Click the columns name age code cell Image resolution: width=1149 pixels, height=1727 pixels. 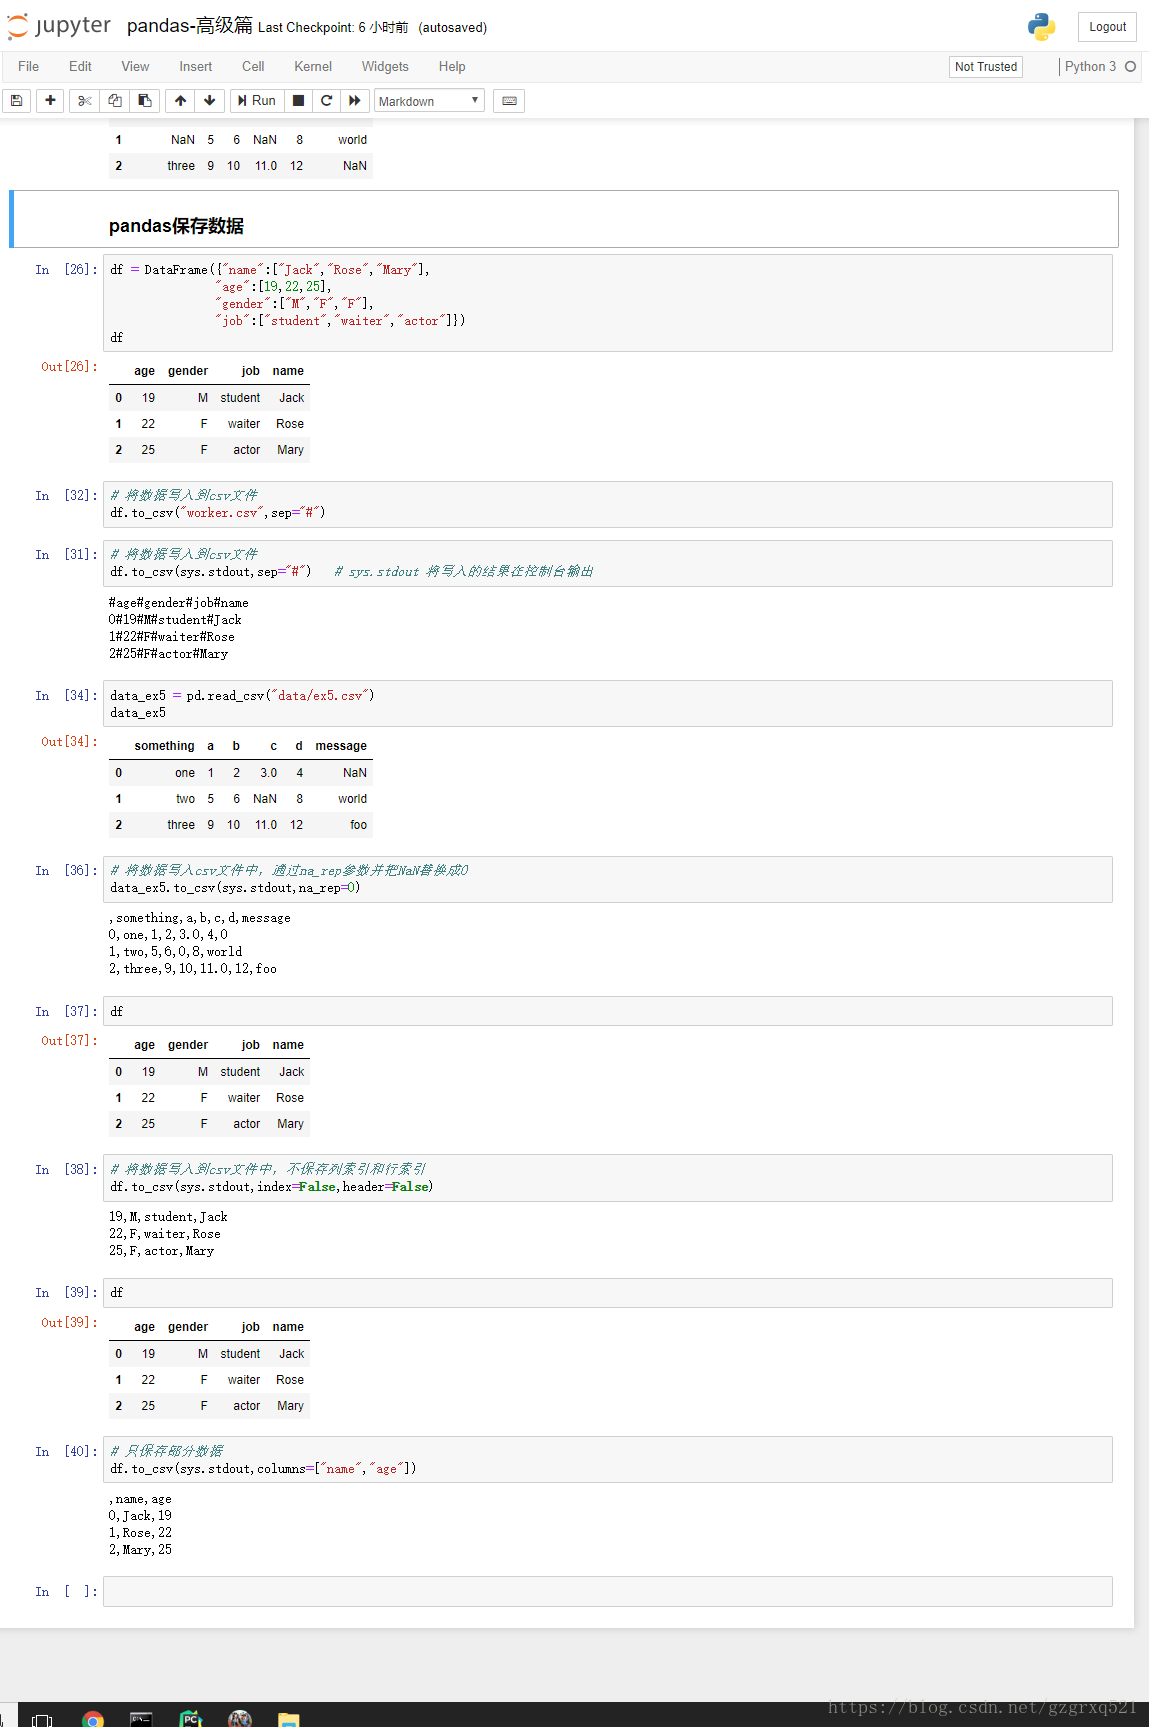pyautogui.click(x=608, y=1460)
